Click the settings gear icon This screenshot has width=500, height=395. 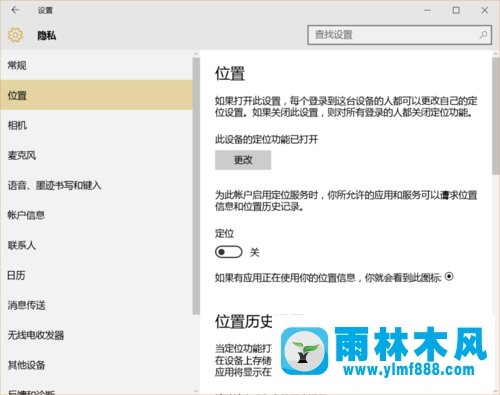pos(15,35)
